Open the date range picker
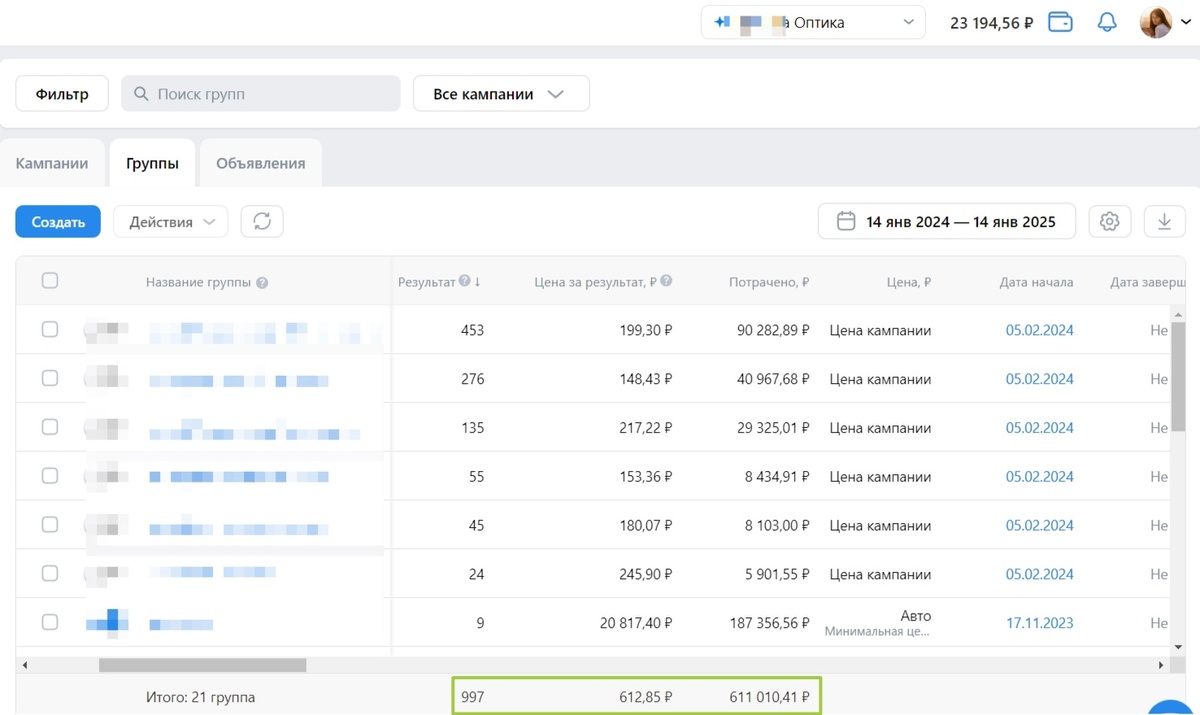This screenshot has width=1200, height=715. (x=947, y=221)
